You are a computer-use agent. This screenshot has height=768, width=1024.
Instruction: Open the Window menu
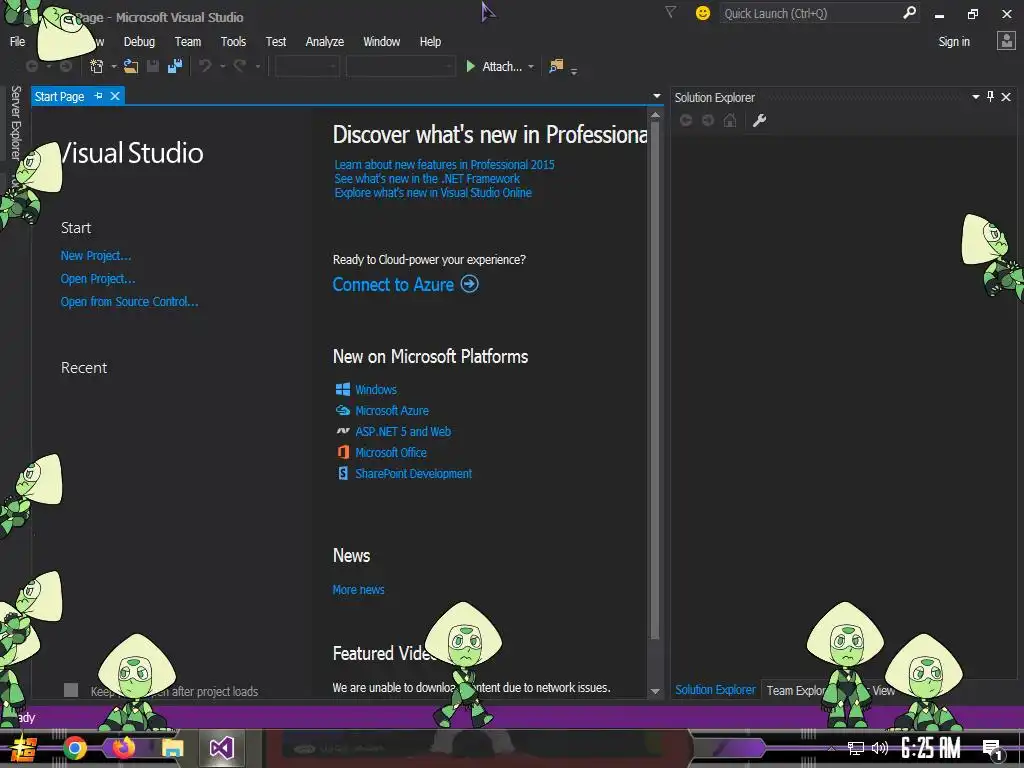point(381,41)
